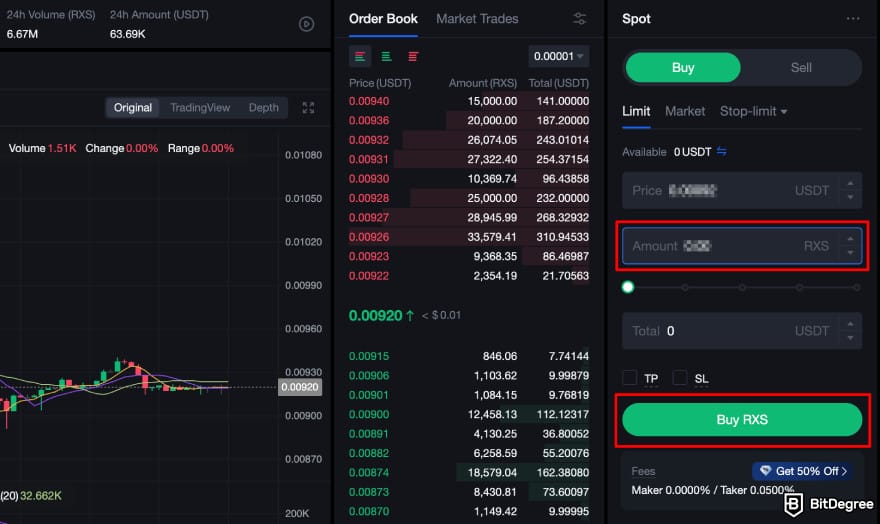Select the Limit order tab
The height and width of the screenshot is (524, 880).
click(x=636, y=111)
